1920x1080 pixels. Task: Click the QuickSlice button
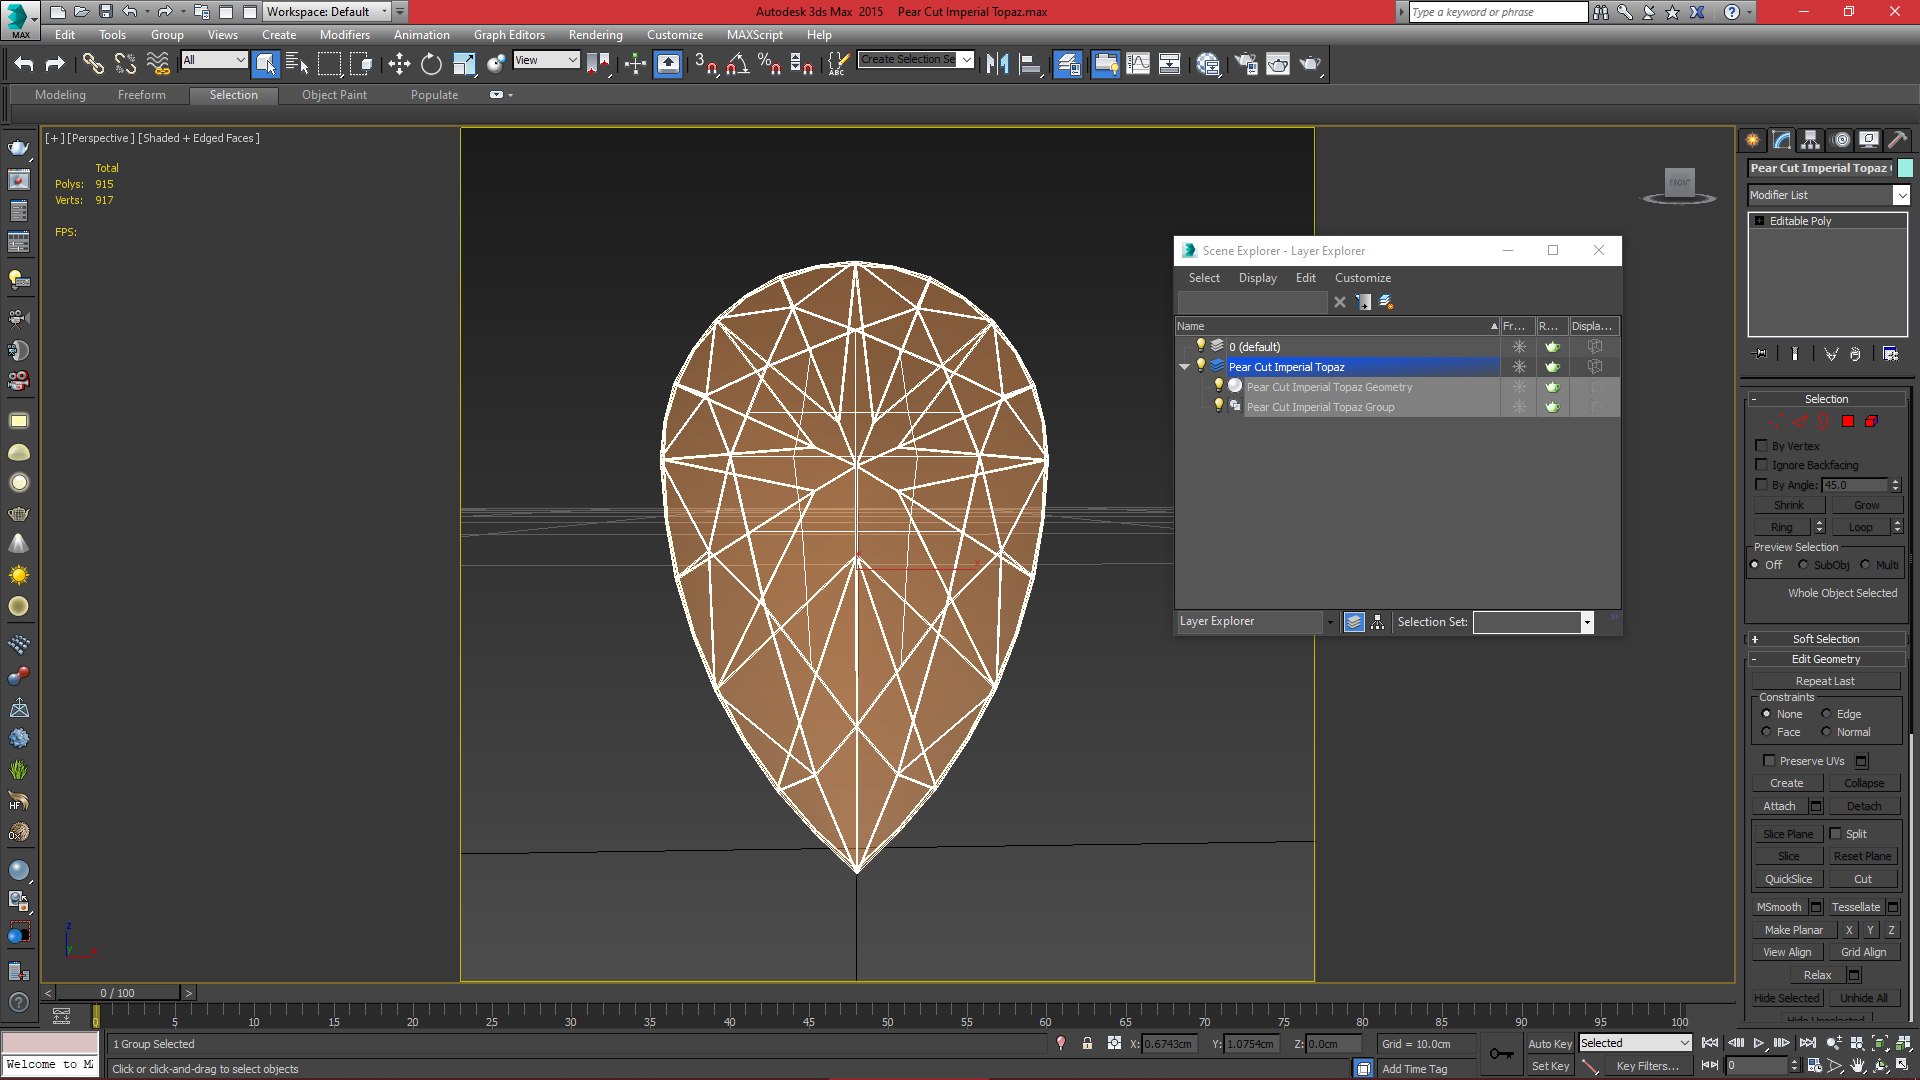(x=1788, y=879)
